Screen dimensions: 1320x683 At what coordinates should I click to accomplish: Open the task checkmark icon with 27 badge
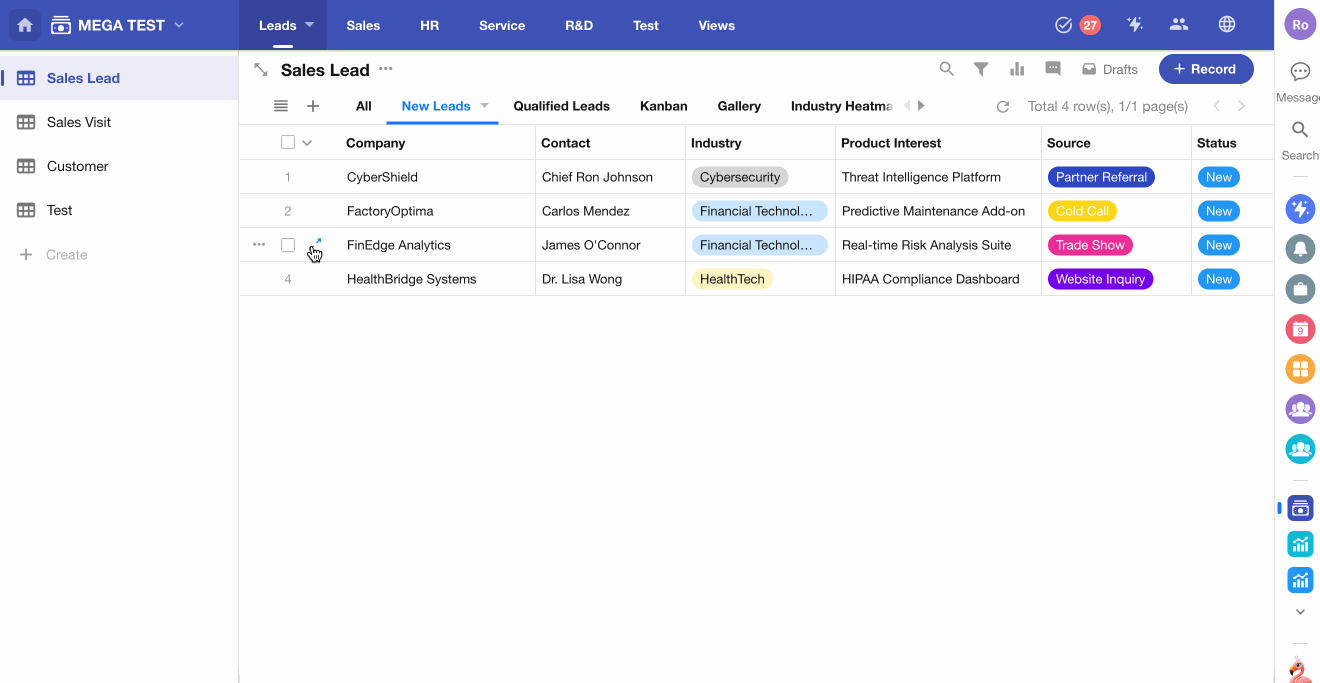[1064, 25]
